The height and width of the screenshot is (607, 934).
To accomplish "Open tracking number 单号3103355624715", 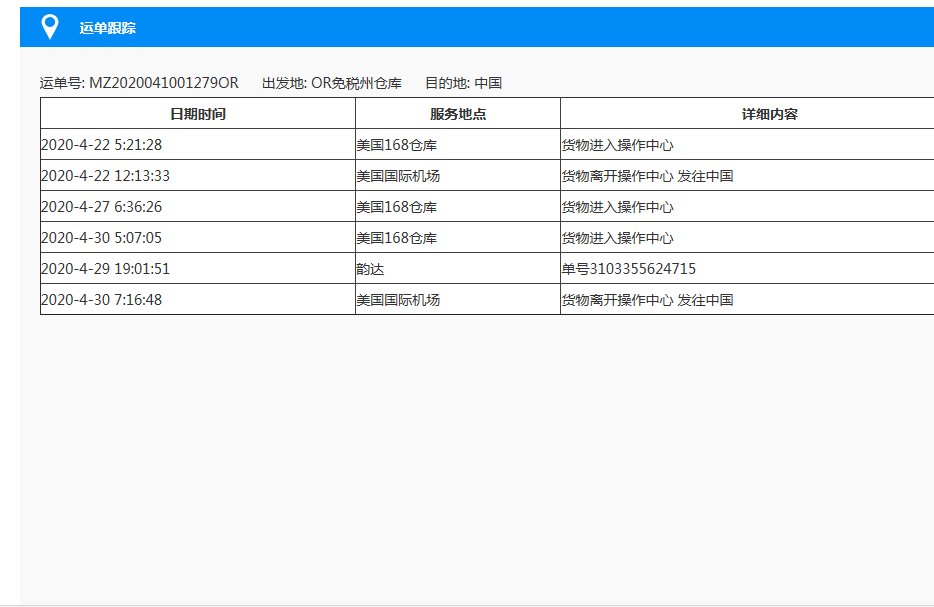I will click(x=628, y=268).
